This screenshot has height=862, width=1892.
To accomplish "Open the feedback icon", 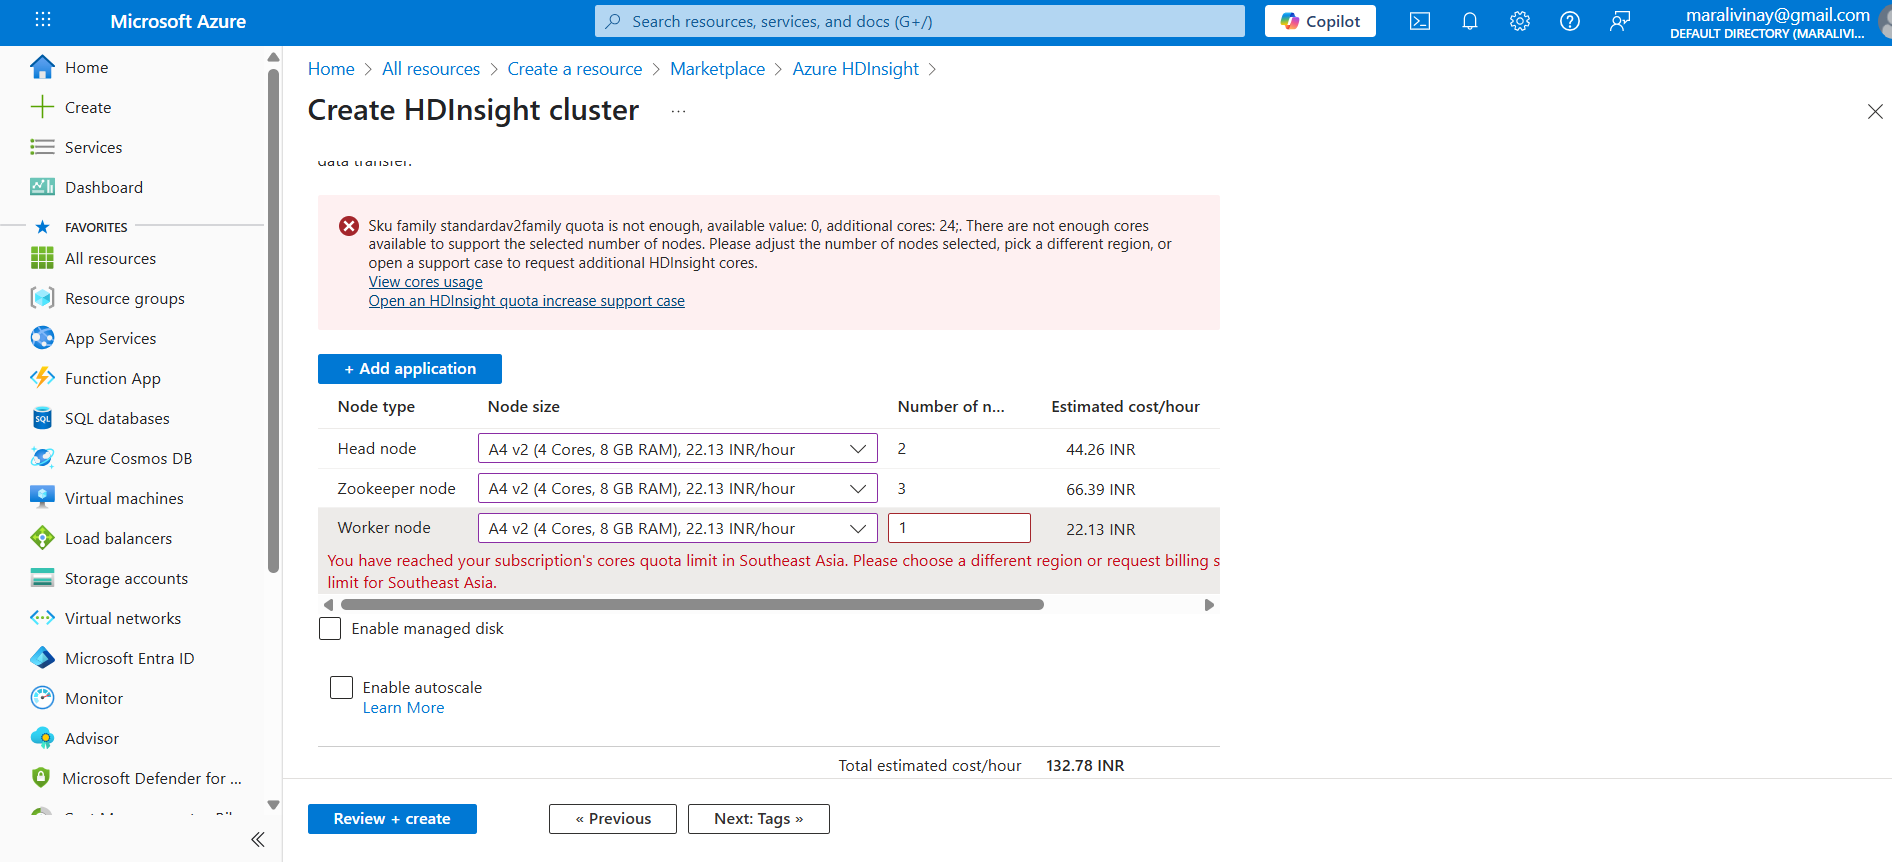I will click(x=1620, y=21).
